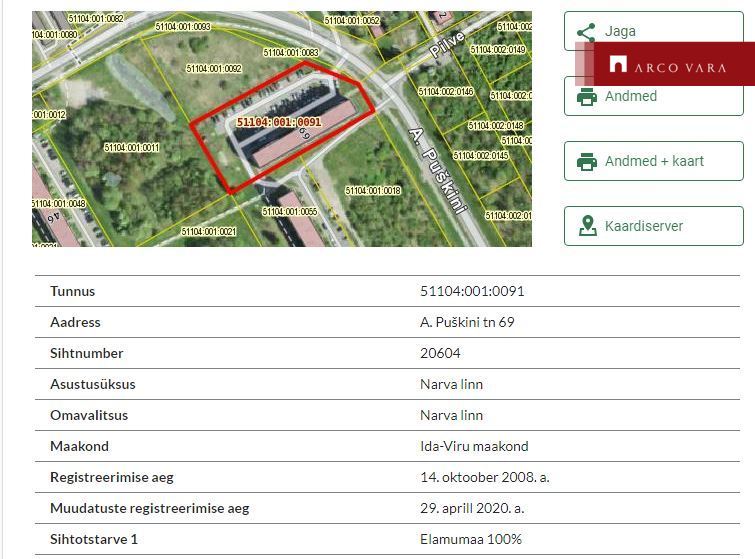Select parcel 51104:001:0092 on the map
The height and width of the screenshot is (559, 755).
click(214, 69)
